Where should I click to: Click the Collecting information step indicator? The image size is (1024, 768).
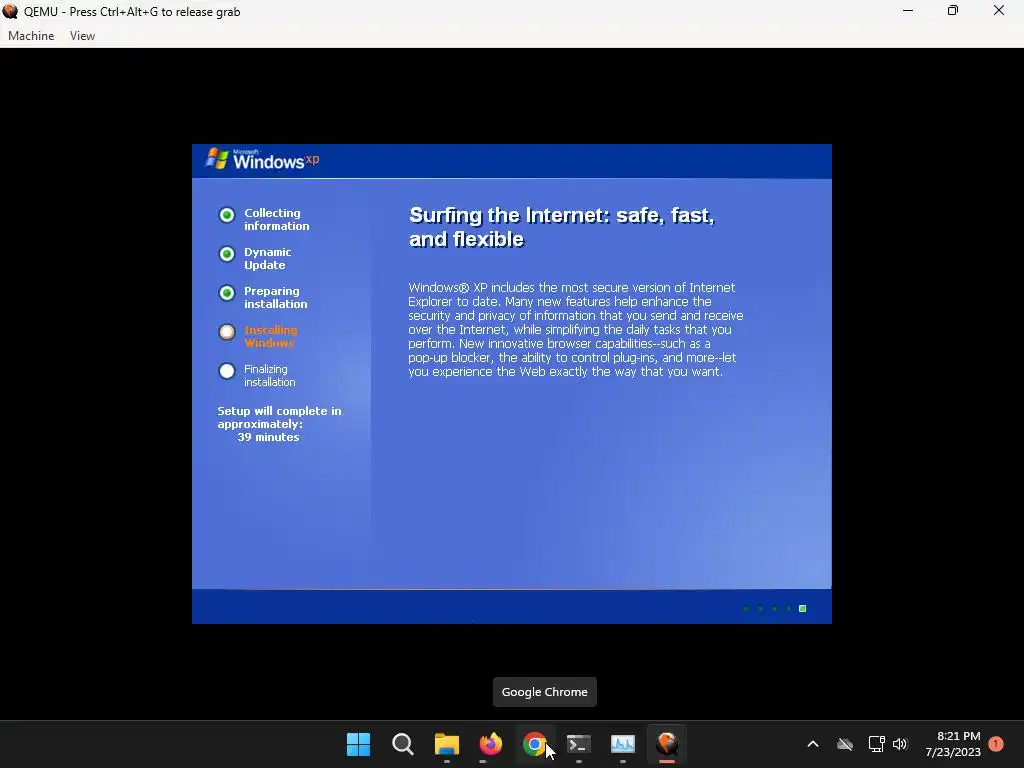pos(227,215)
